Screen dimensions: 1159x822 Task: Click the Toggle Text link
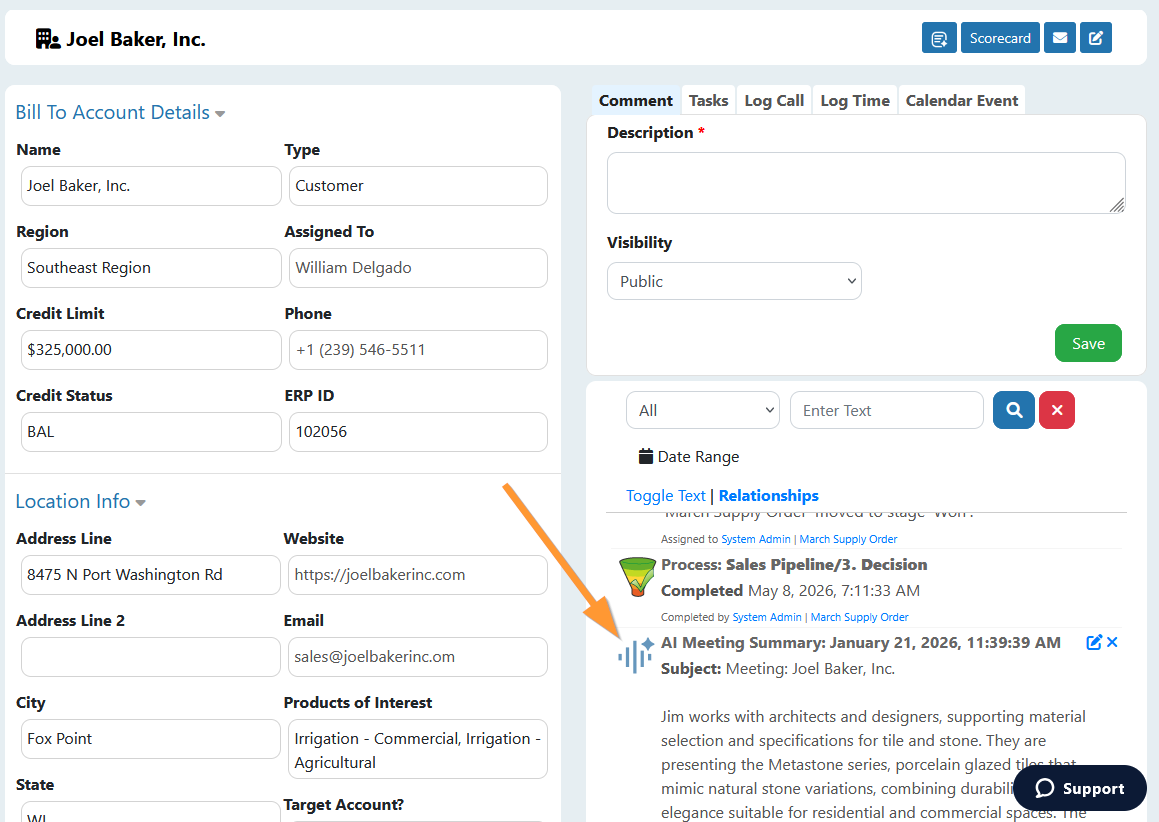(665, 495)
